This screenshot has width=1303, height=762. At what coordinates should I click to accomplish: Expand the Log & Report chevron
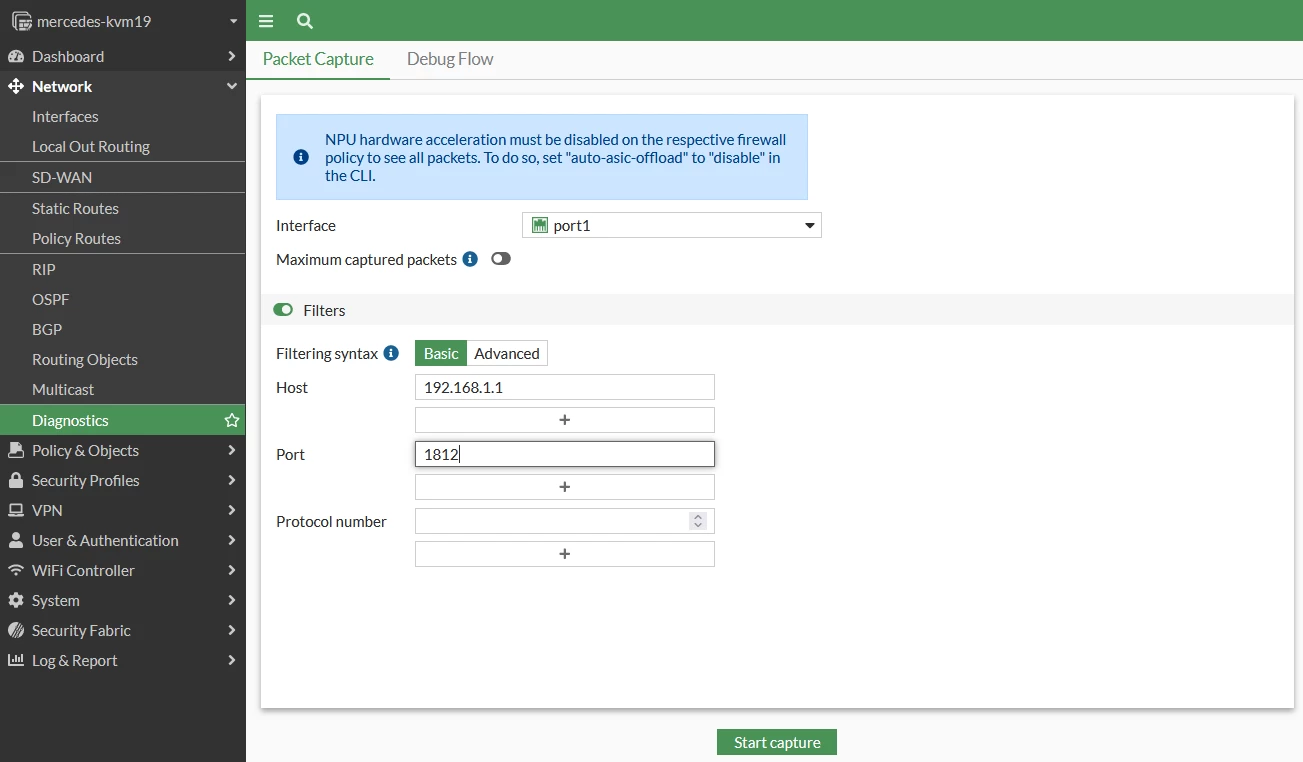coord(232,660)
